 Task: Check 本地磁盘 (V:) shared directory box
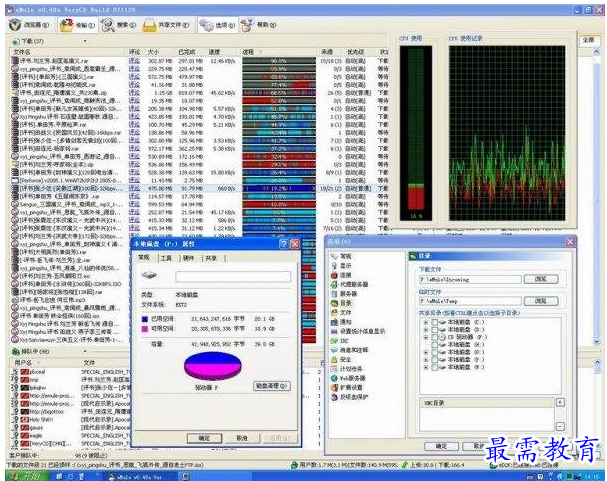coord(435,367)
